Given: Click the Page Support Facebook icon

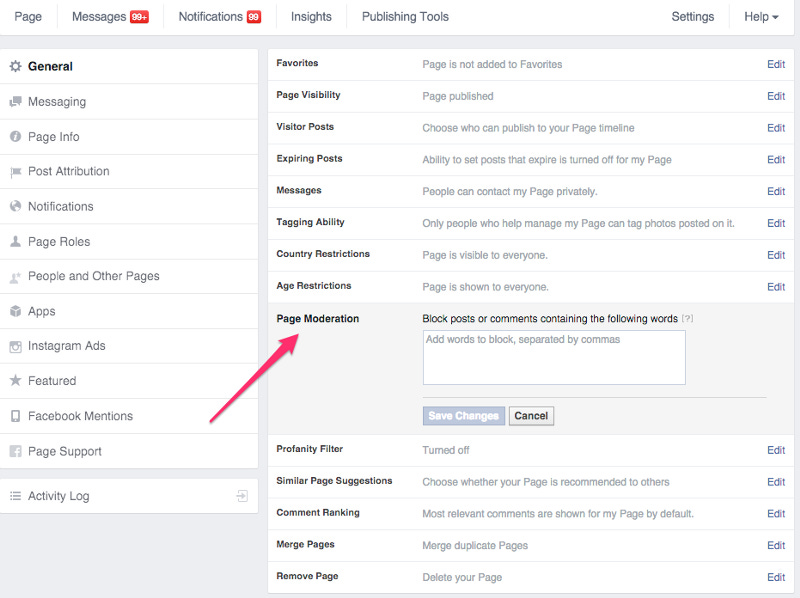Looking at the screenshot, I should point(16,451).
